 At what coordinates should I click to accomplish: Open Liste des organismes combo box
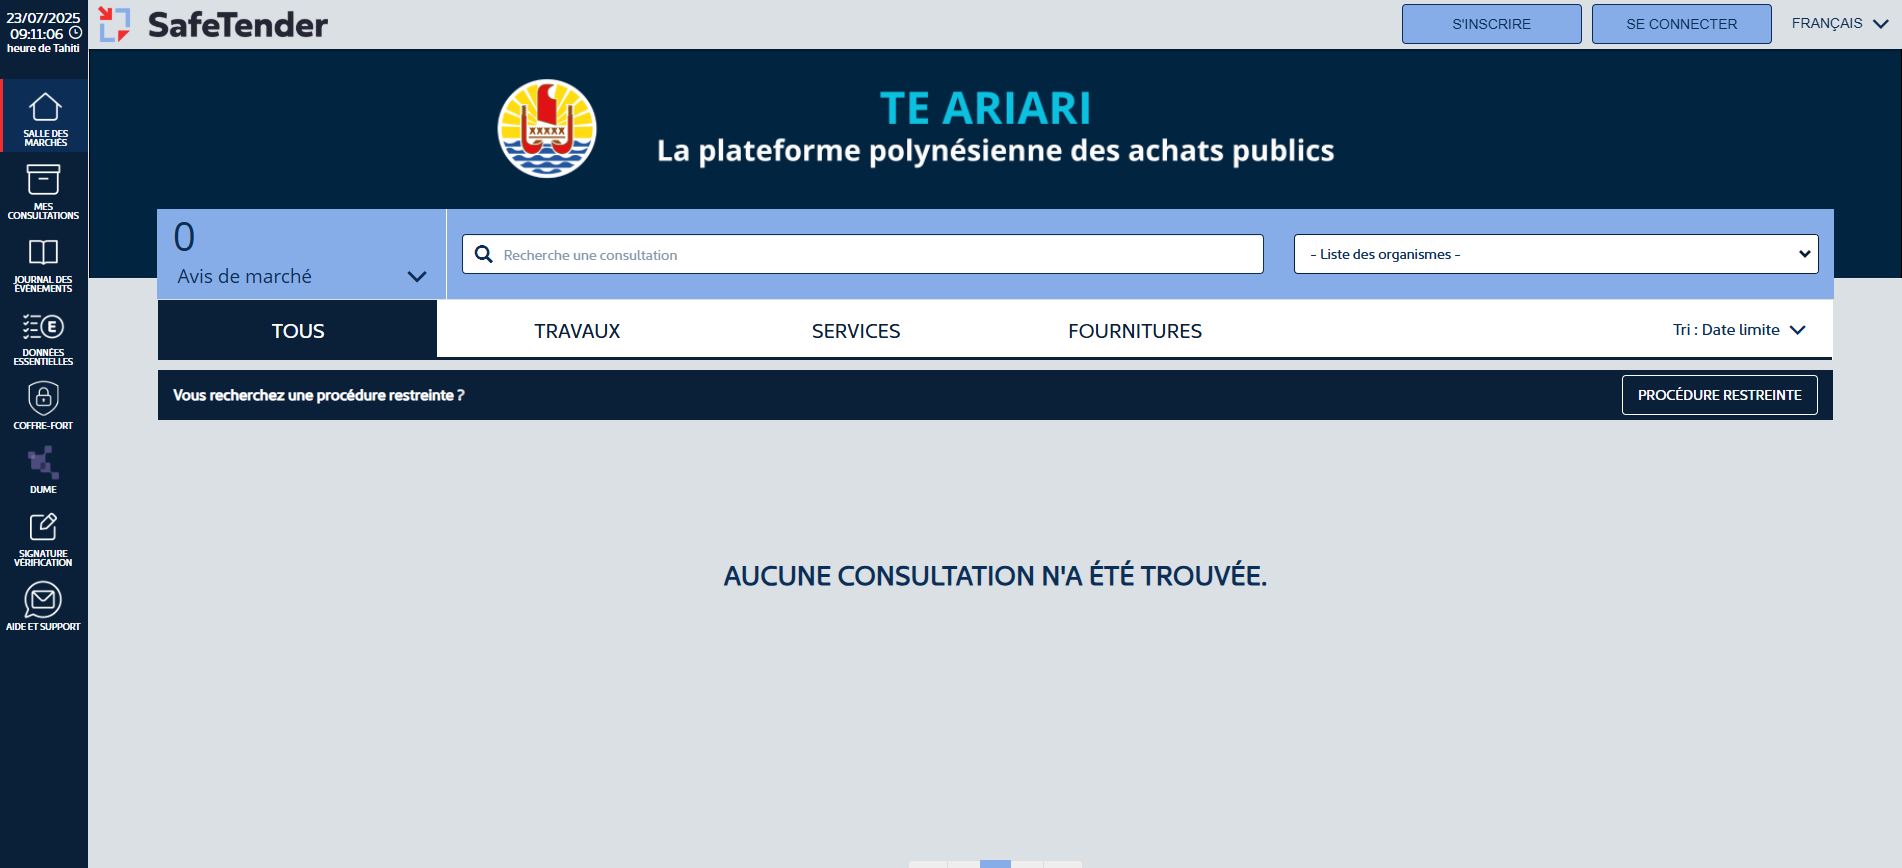point(1556,254)
